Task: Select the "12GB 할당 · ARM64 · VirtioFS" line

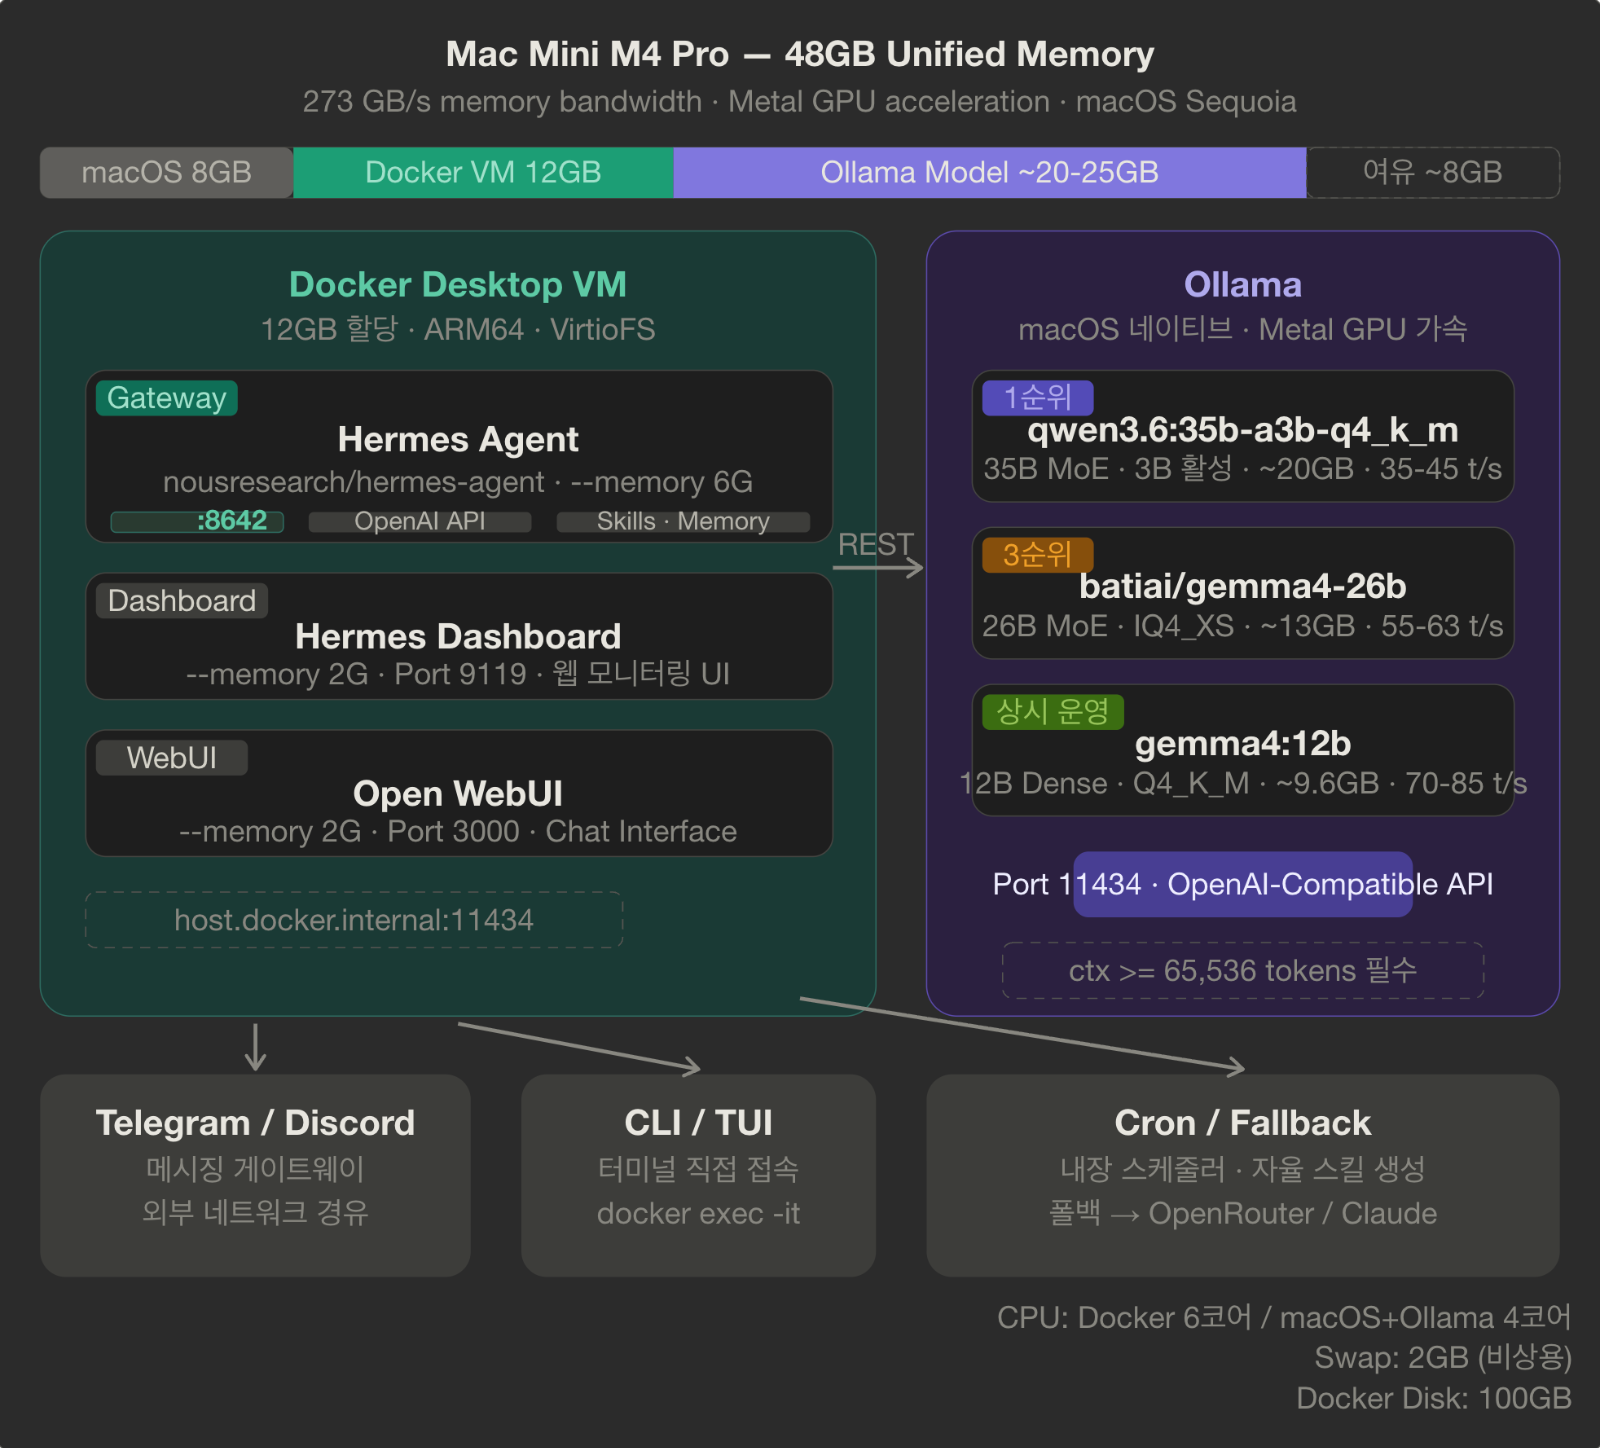Action: click(458, 329)
